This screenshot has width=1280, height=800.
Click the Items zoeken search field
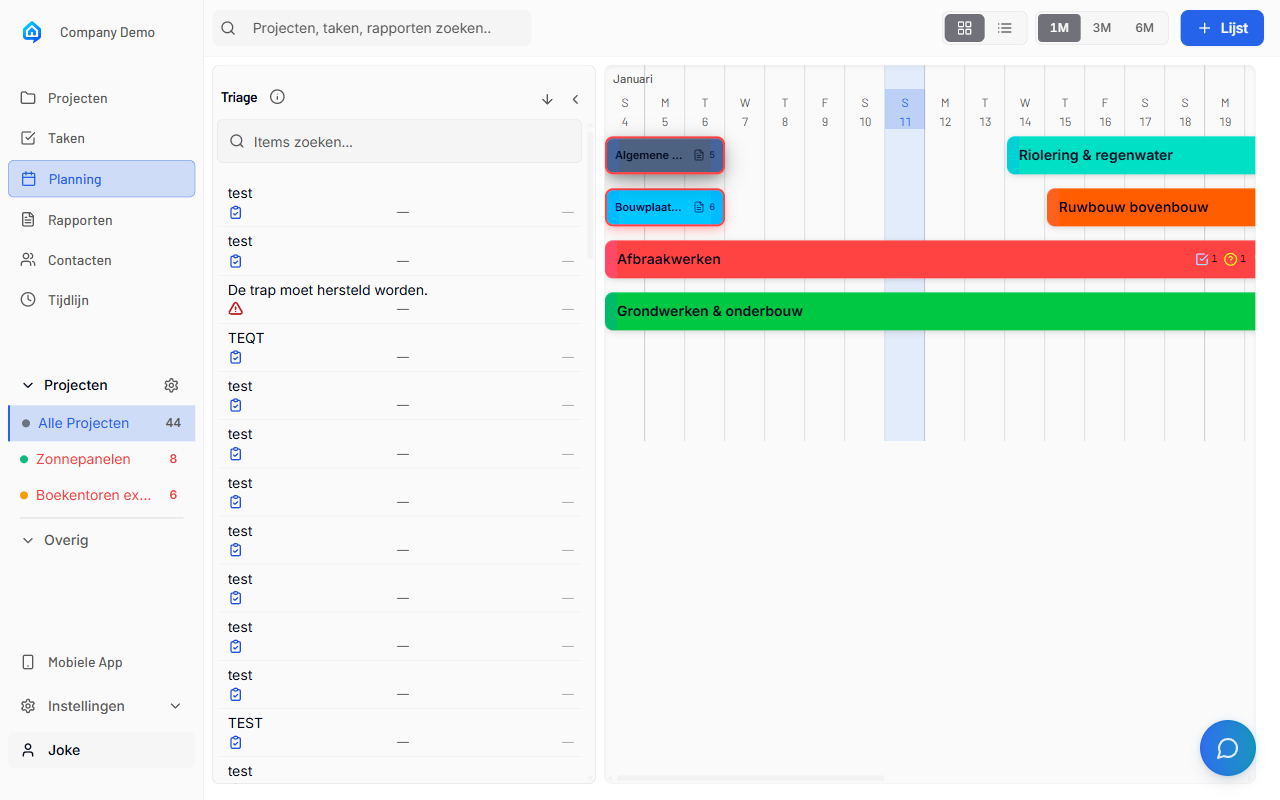click(399, 141)
